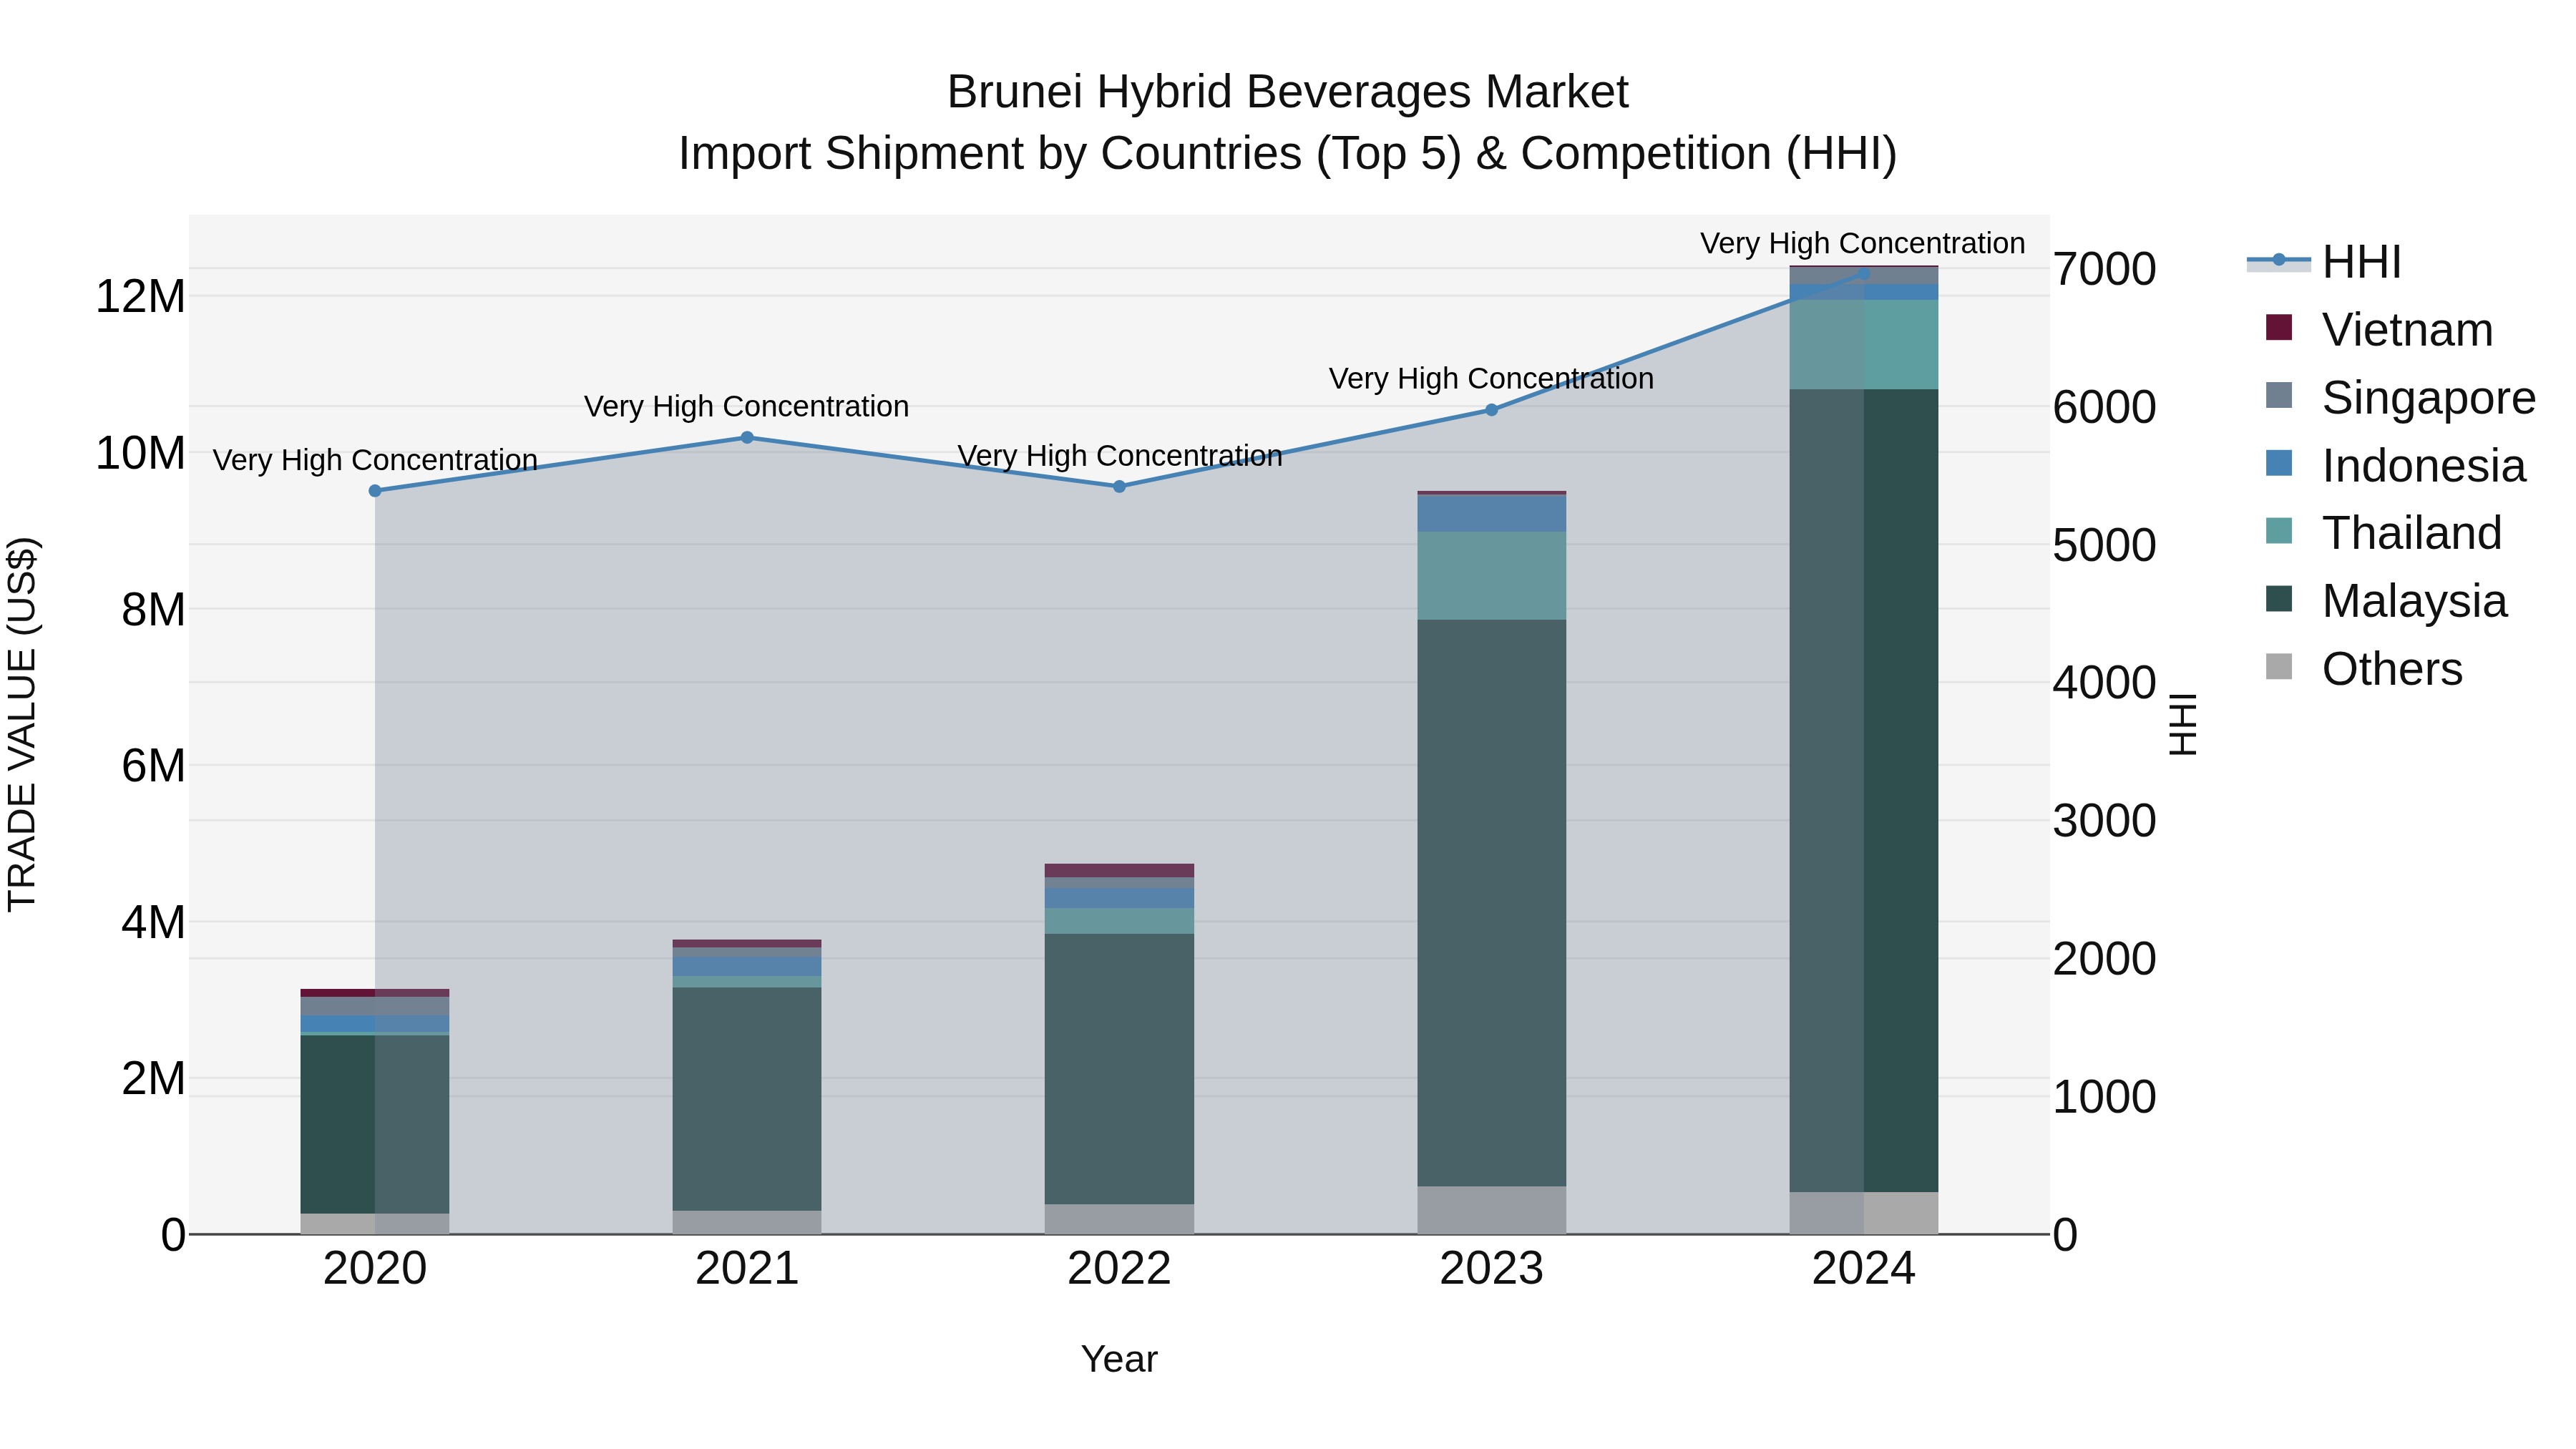
Task: Click the Malaysia bar segment for 2023
Action: coord(1491,903)
